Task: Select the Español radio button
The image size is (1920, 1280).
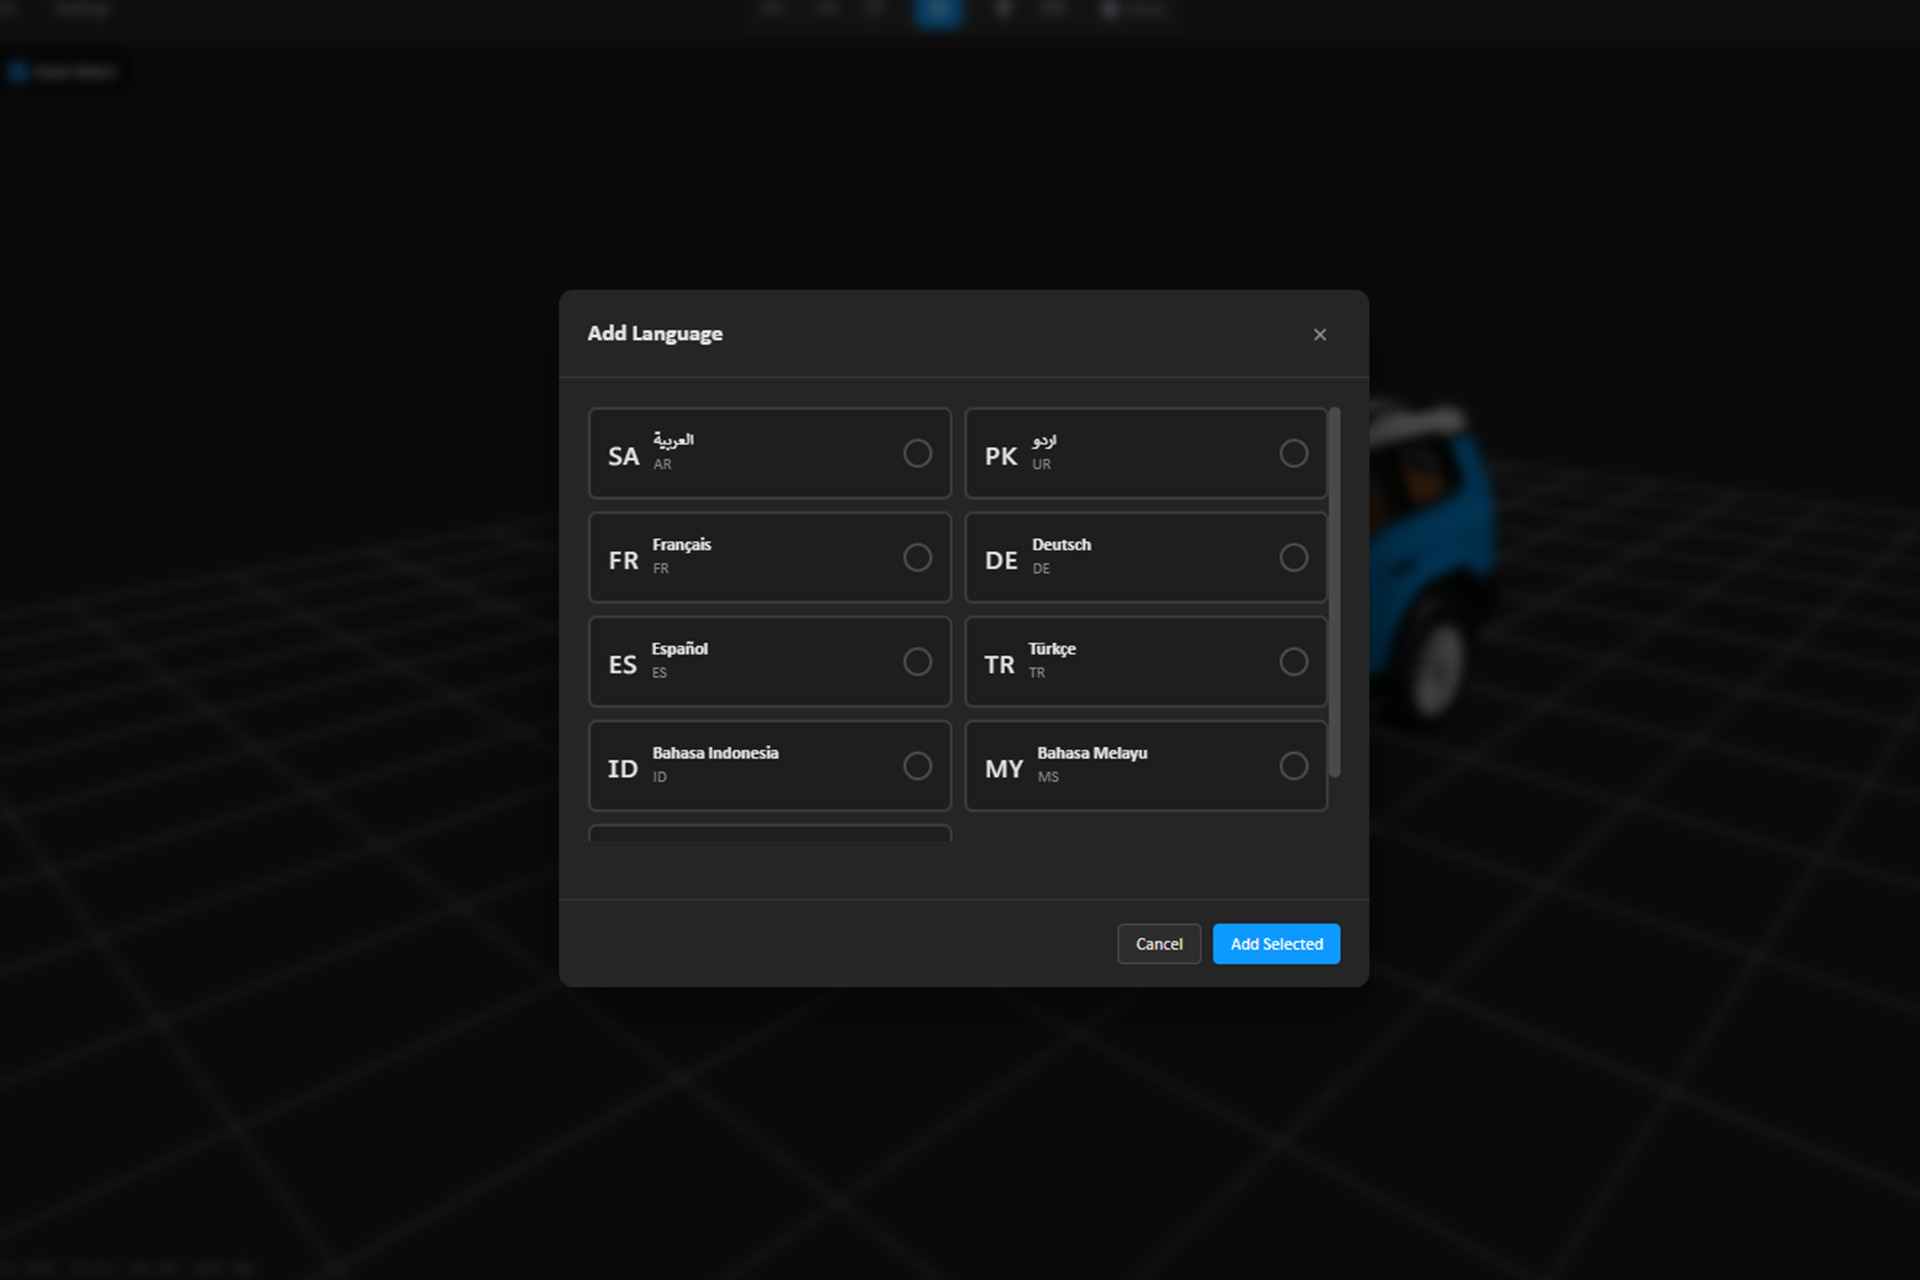Action: tap(917, 662)
